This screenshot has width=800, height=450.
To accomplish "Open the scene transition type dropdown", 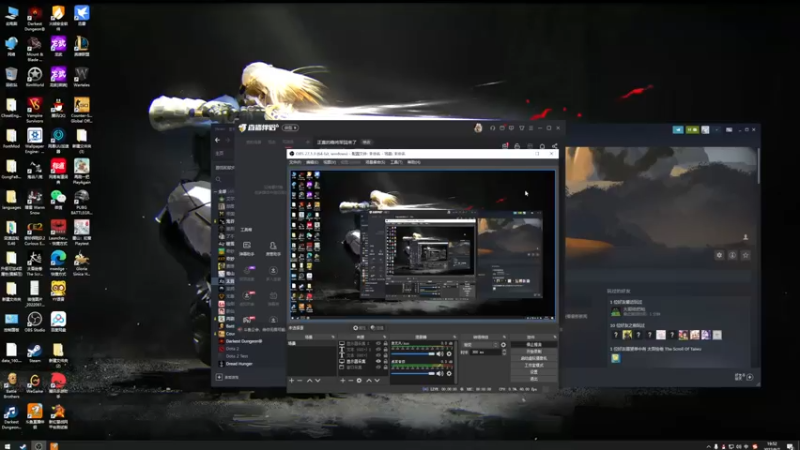I will (x=480, y=344).
